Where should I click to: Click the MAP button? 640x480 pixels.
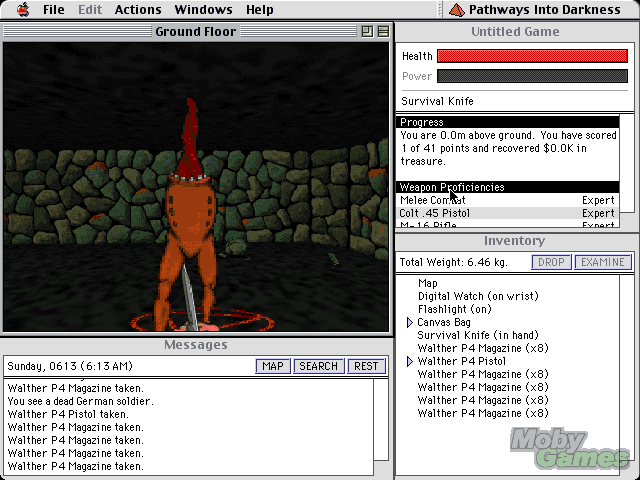273,366
